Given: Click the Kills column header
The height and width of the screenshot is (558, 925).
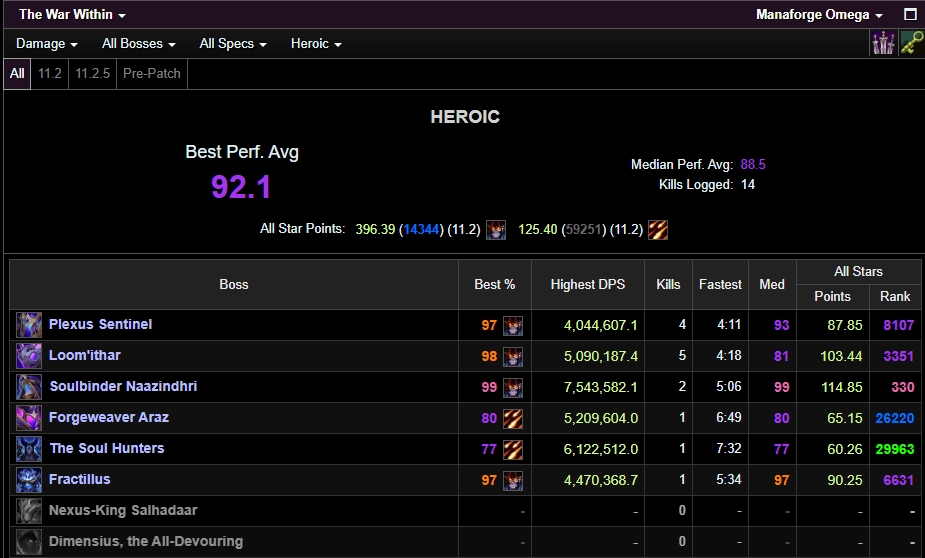Looking at the screenshot, I should click(x=668, y=284).
